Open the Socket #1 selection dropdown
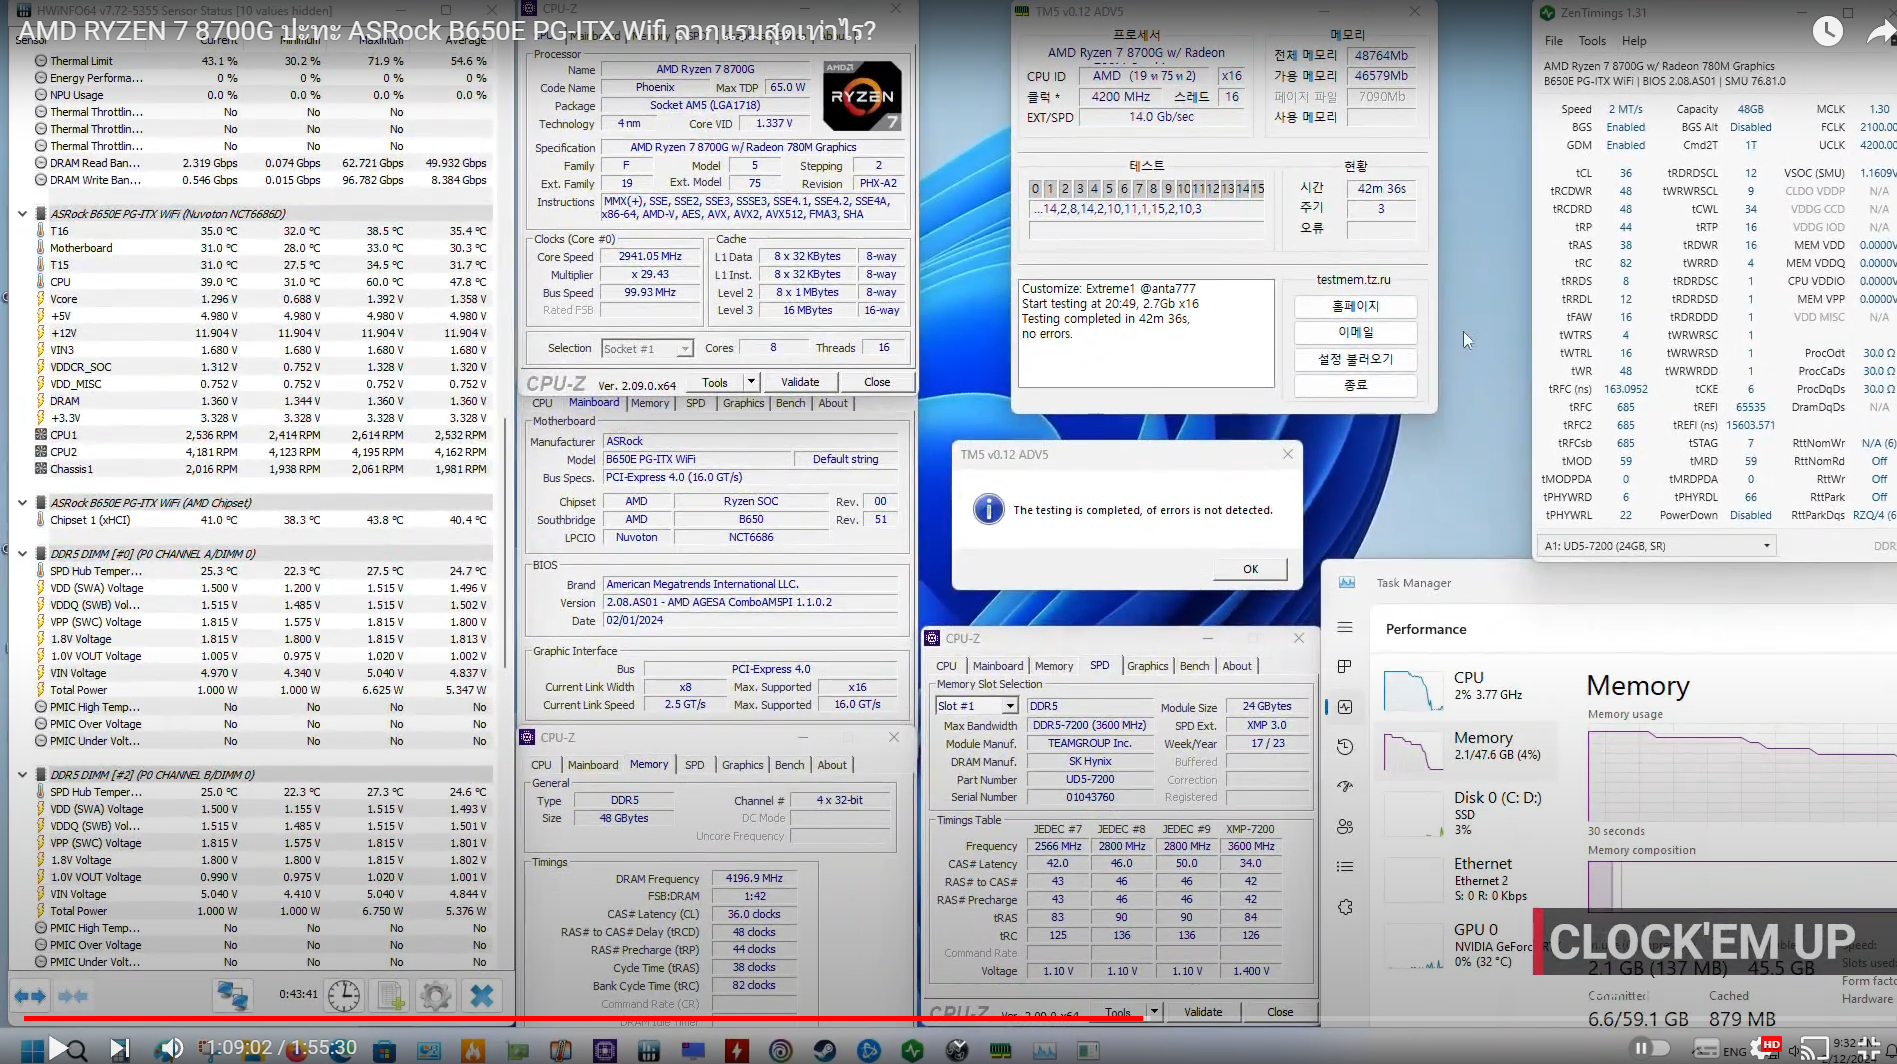The height and width of the screenshot is (1064, 1897). pyautogui.click(x=647, y=349)
